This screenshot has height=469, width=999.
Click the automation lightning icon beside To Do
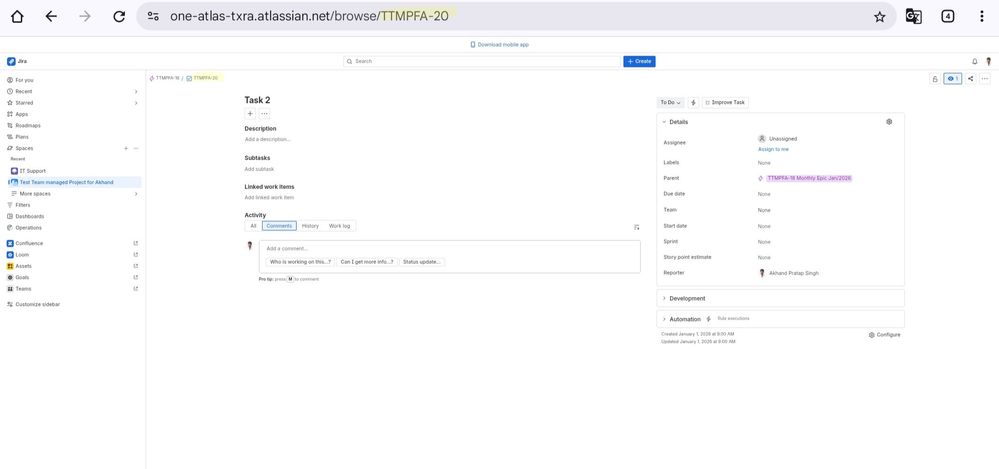click(x=693, y=102)
